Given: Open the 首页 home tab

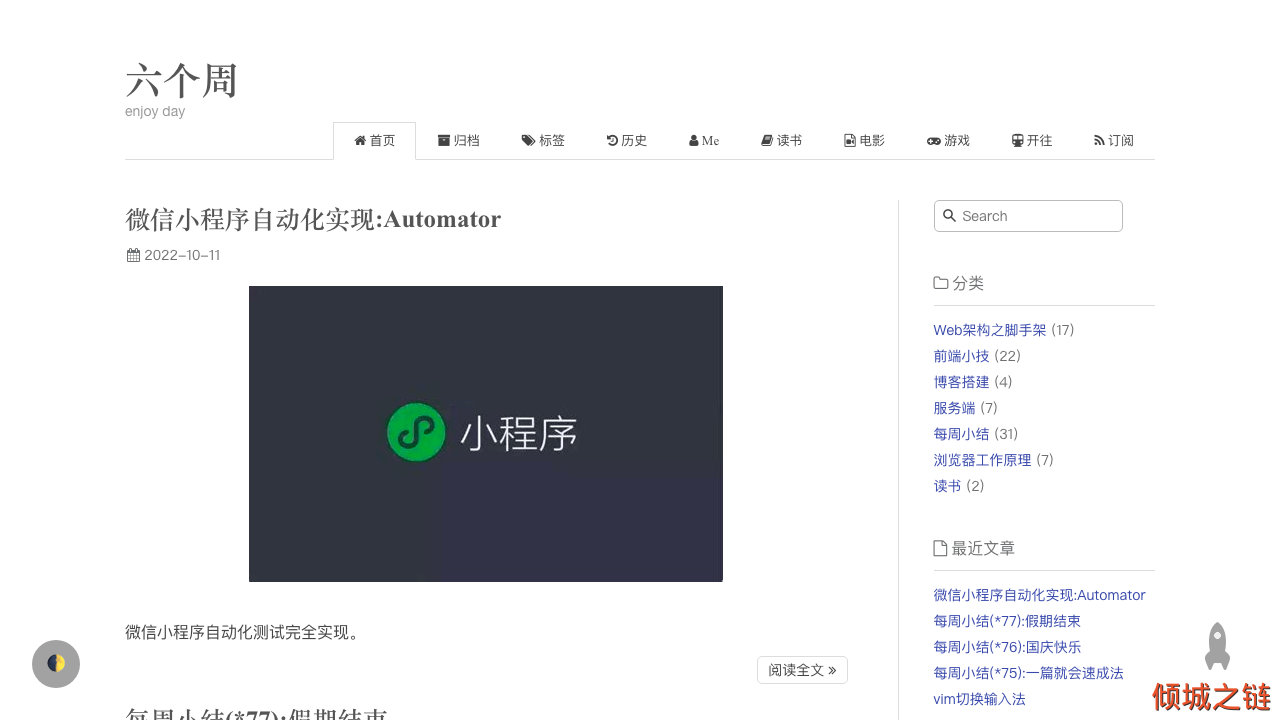Looking at the screenshot, I should (375, 141).
